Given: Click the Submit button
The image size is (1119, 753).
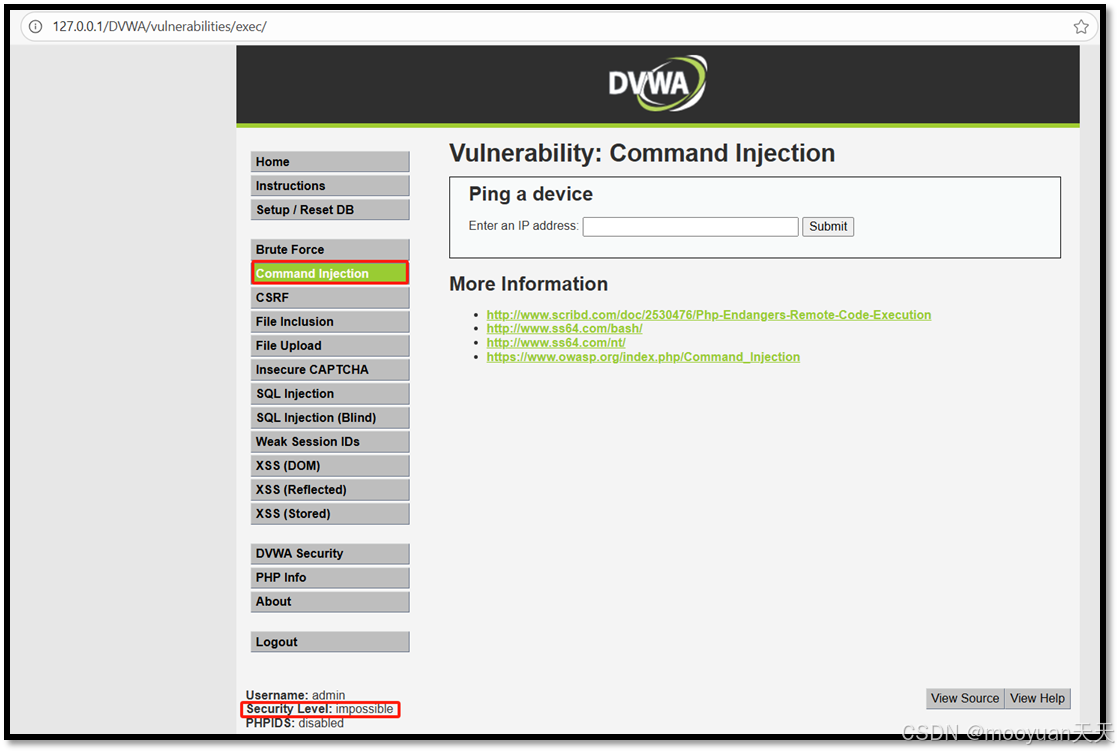Looking at the screenshot, I should 828,227.
